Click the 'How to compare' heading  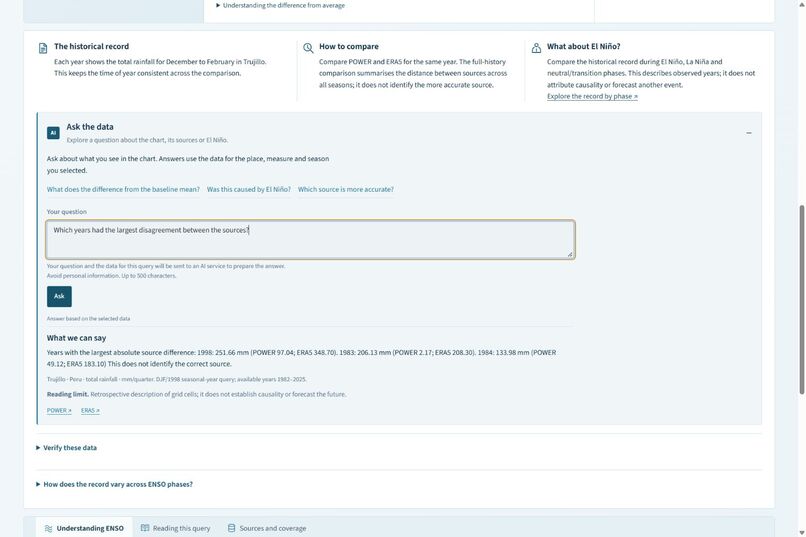349,46
